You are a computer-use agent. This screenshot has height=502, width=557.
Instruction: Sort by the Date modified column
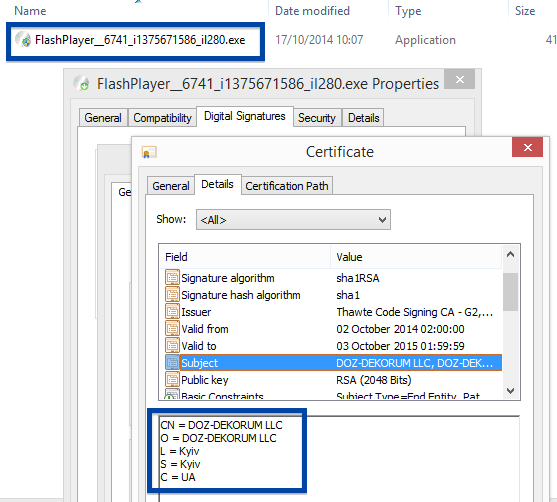coord(312,11)
